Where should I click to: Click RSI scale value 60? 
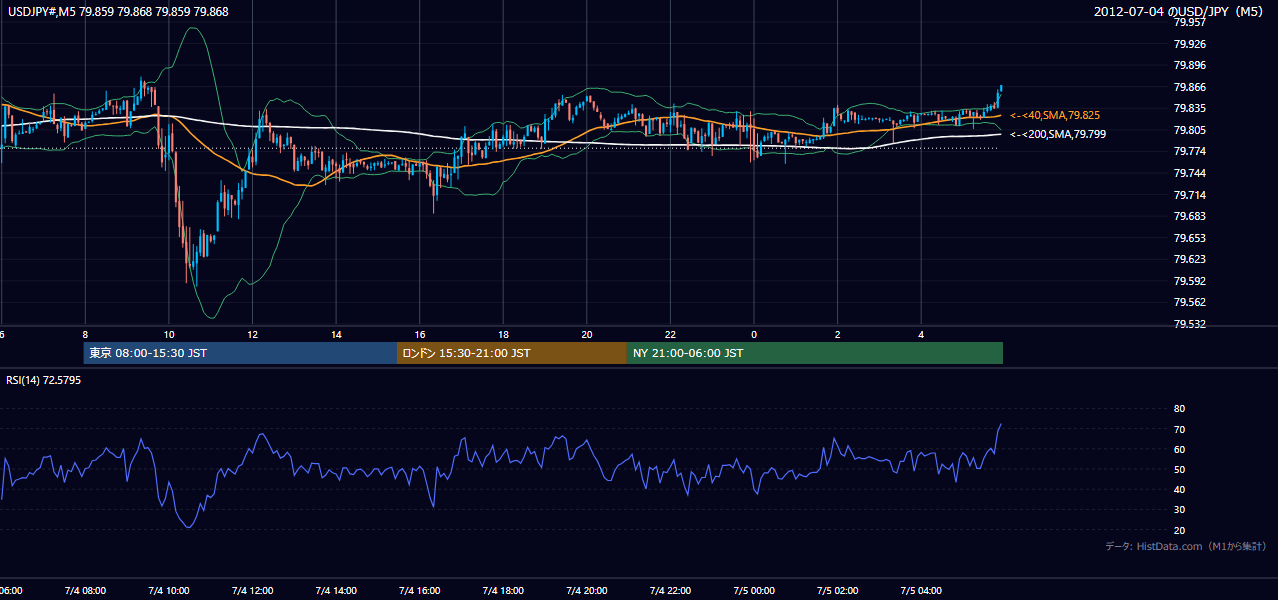click(1179, 449)
